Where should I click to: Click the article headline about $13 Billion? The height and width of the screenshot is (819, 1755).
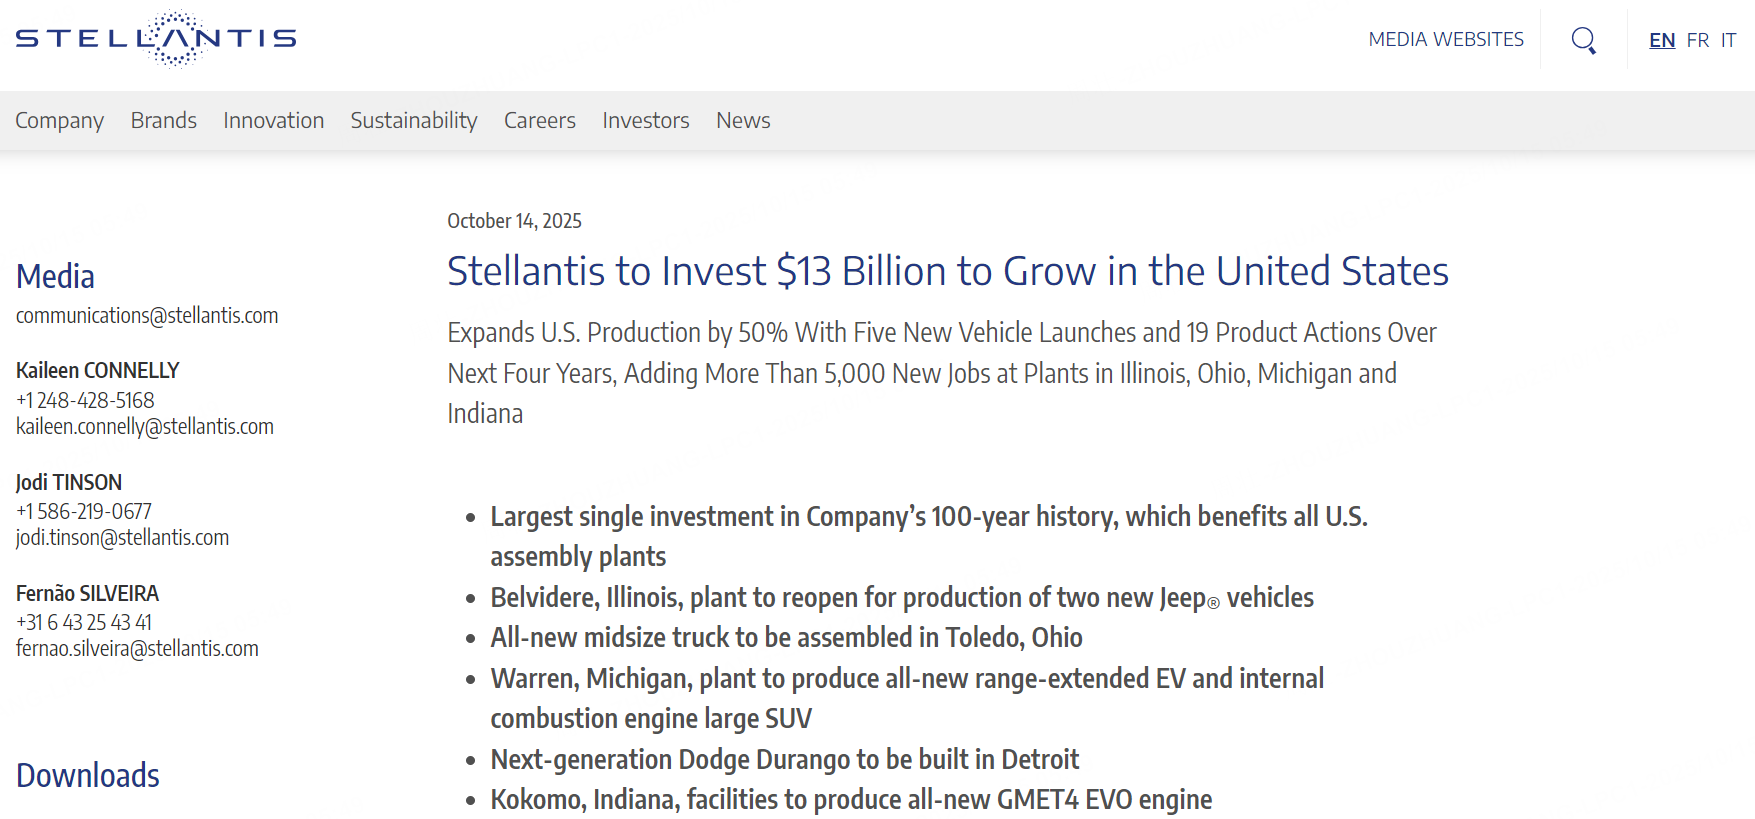[947, 271]
